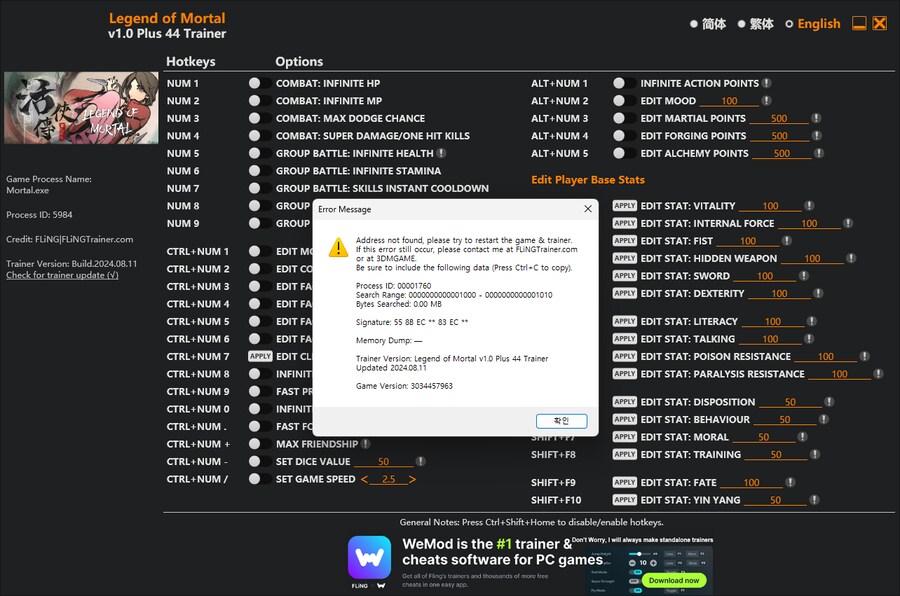The image size is (900, 596).
Task: Click the Set Dice Value field
Action: click(383, 462)
